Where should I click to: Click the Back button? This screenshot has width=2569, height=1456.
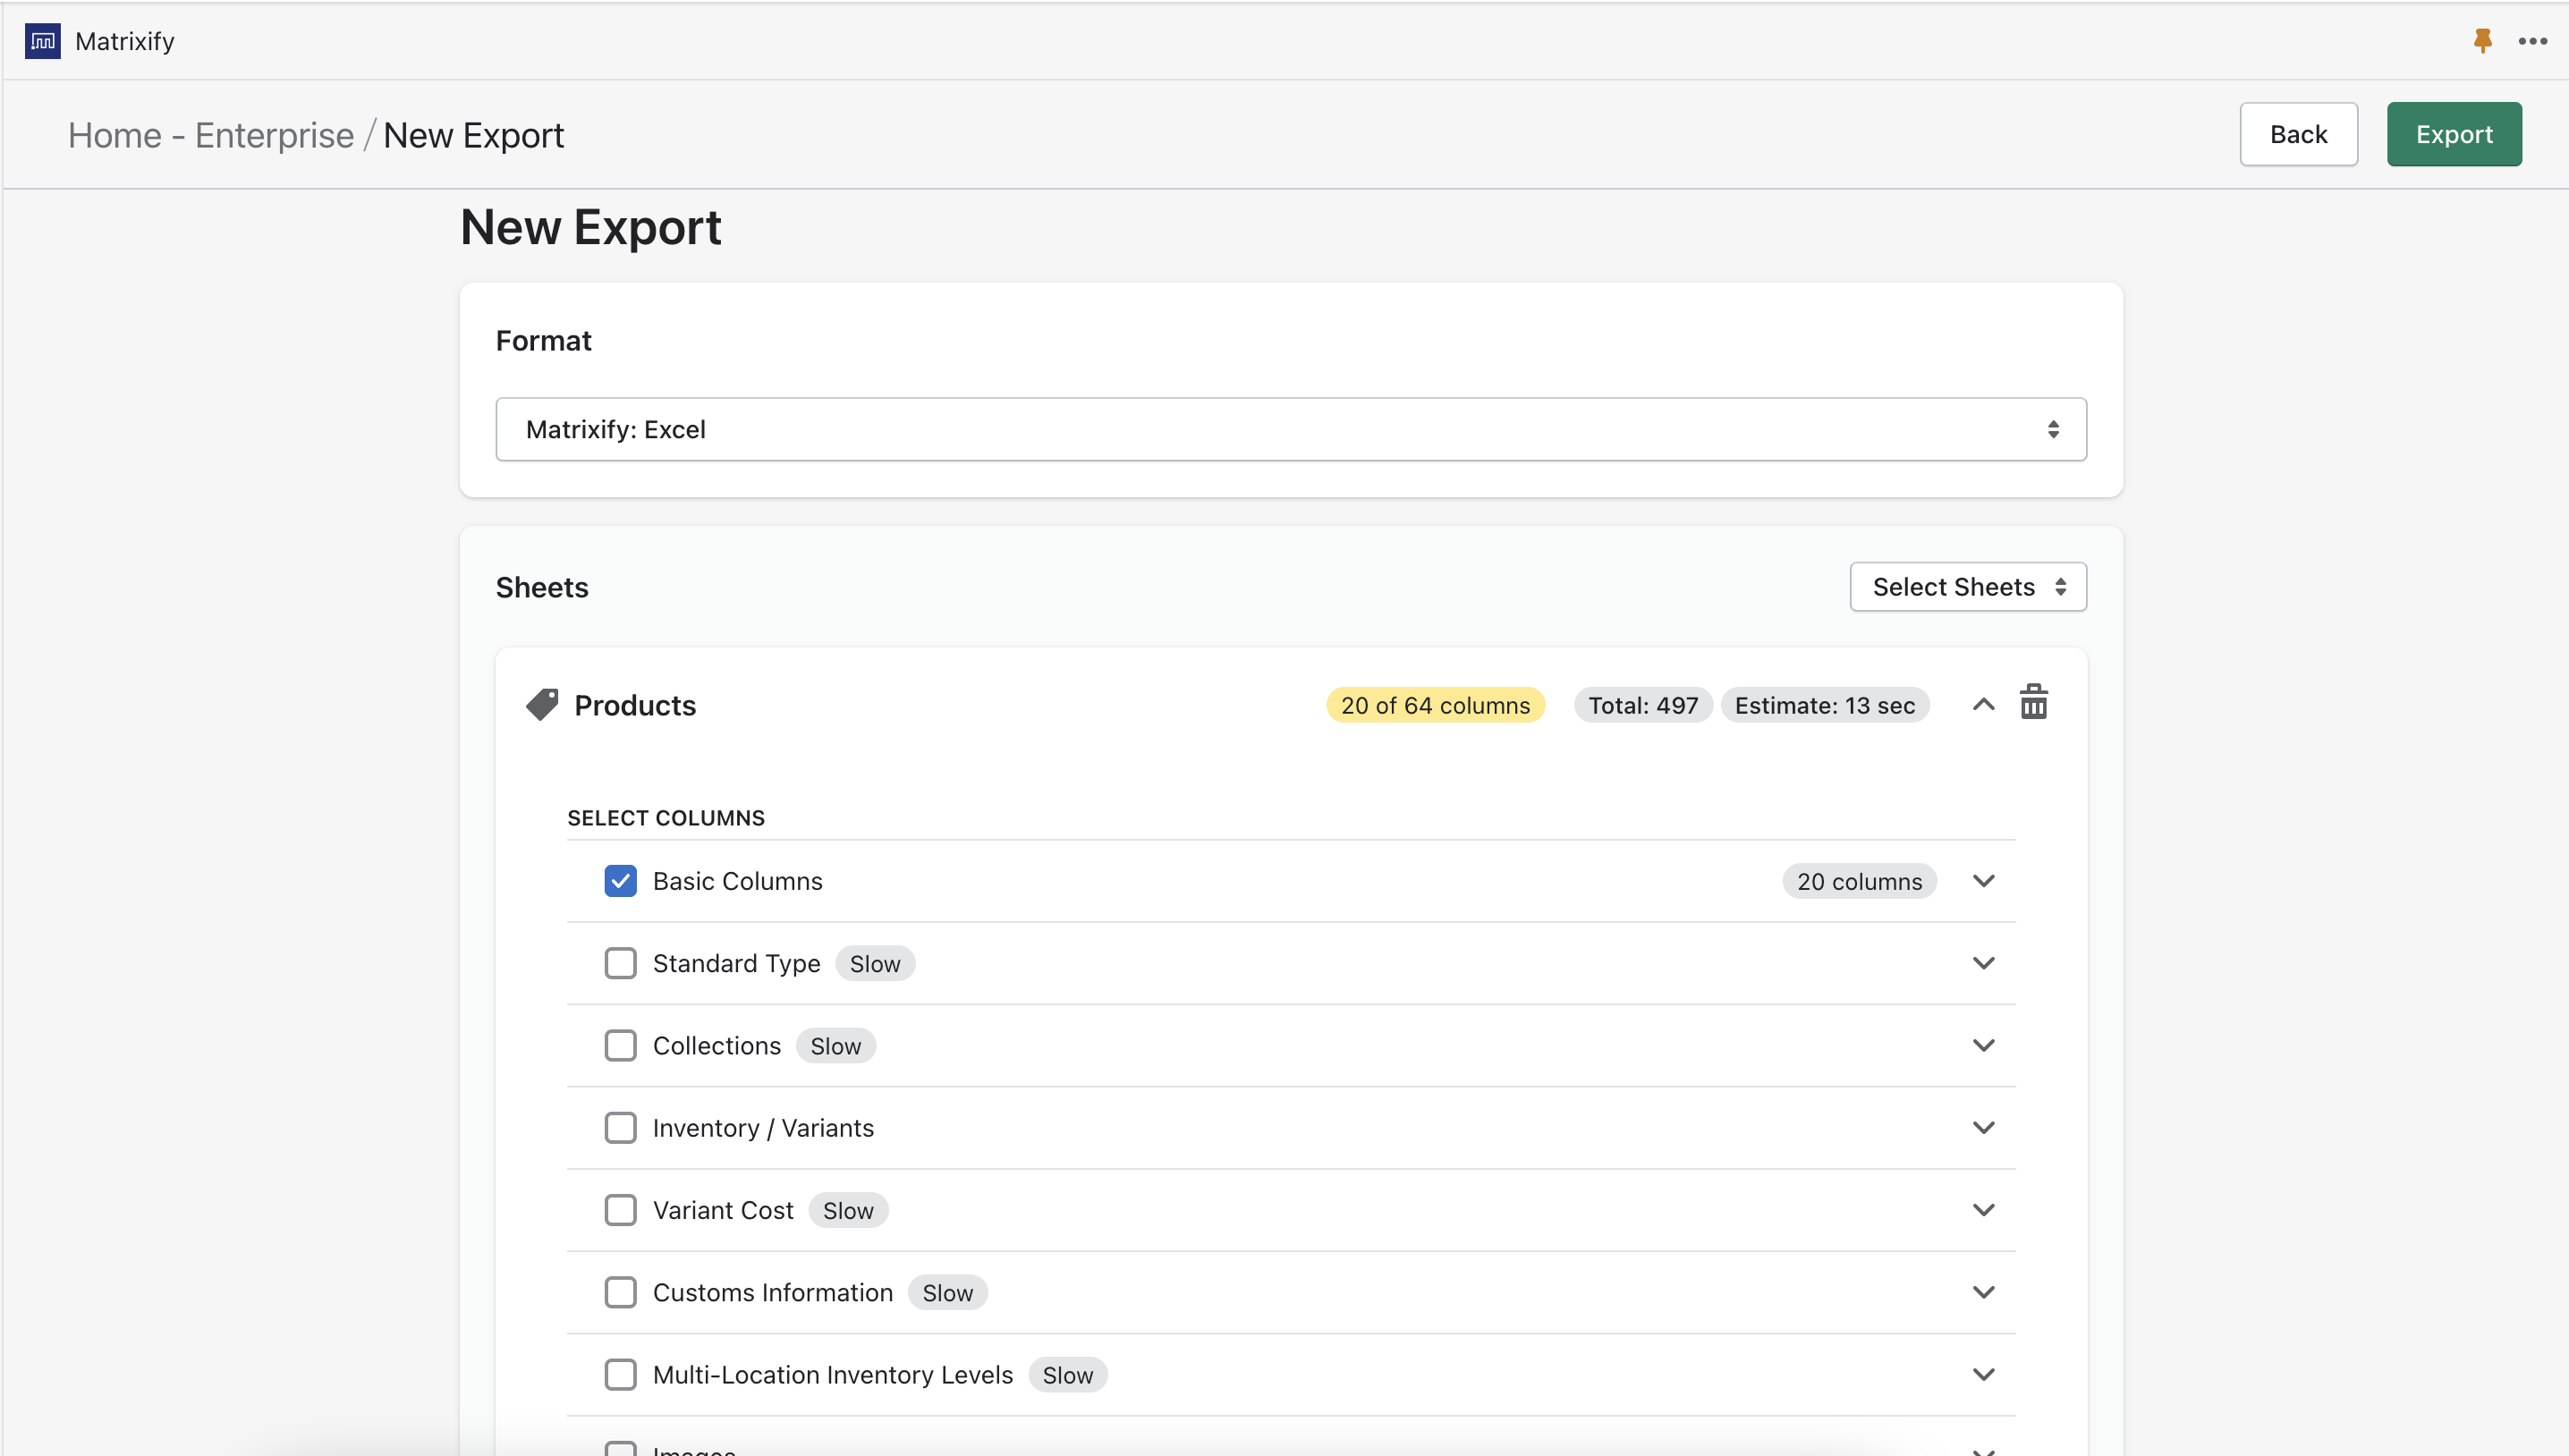coord(2297,134)
